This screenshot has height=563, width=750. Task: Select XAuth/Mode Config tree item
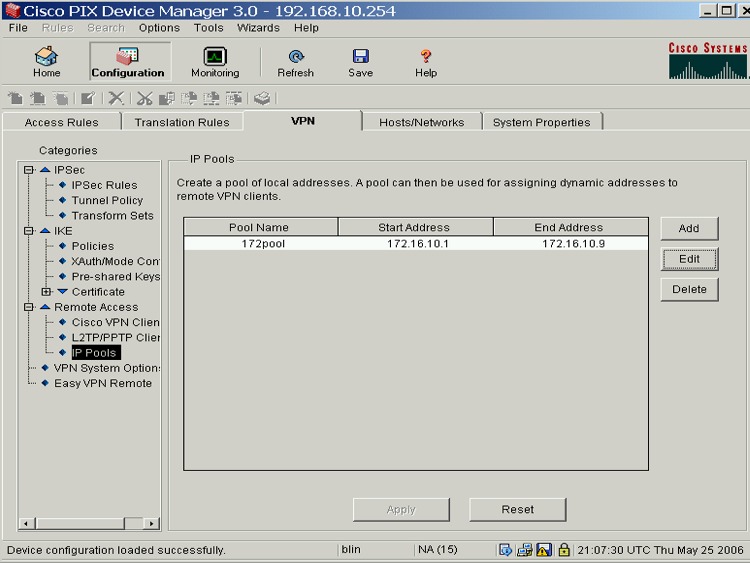pos(115,262)
